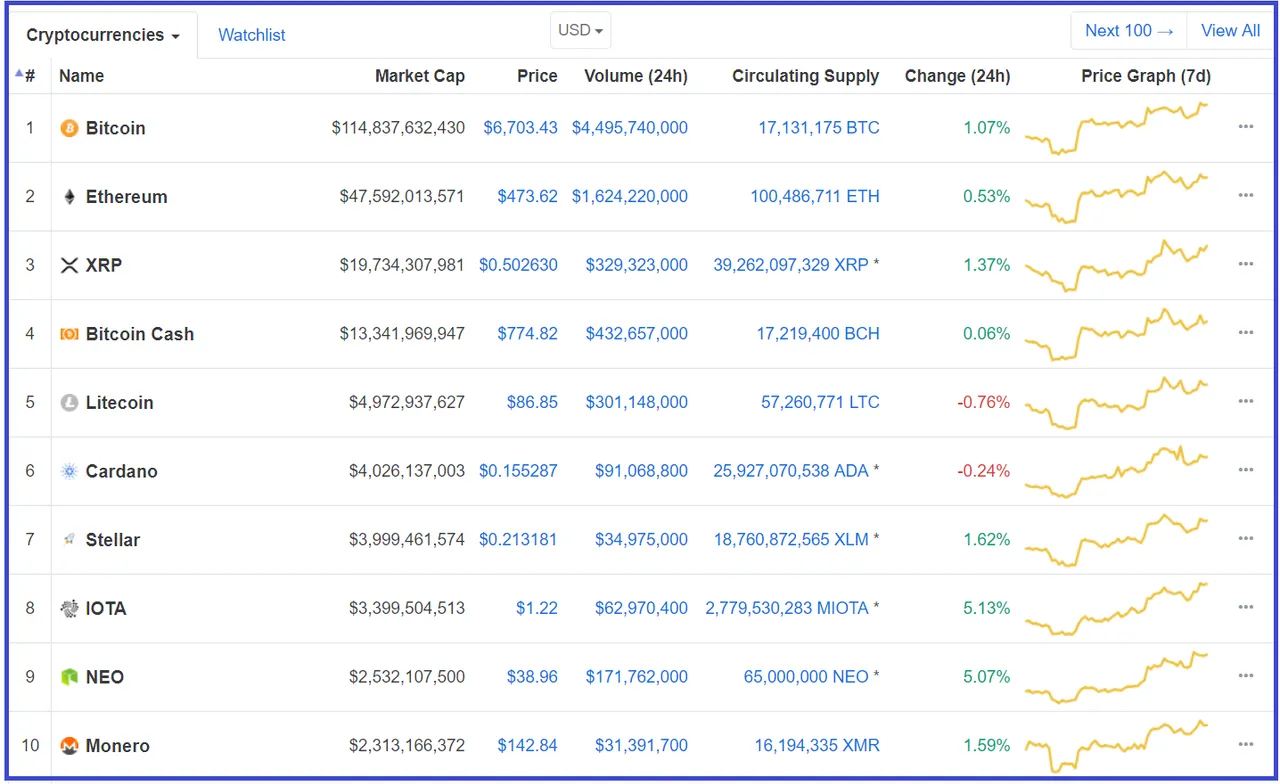
Task: Open the Bitcoin Cash name link
Action: [140, 334]
